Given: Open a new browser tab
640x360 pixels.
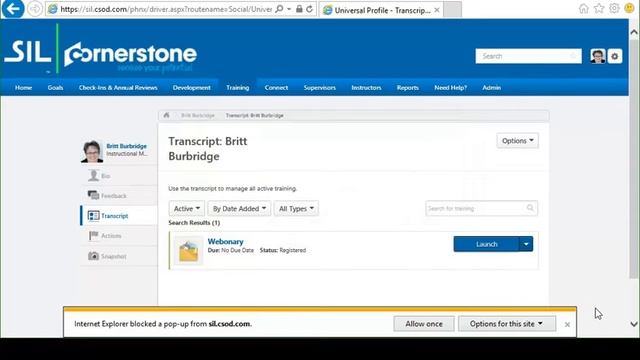Looking at the screenshot, I should tap(452, 10).
